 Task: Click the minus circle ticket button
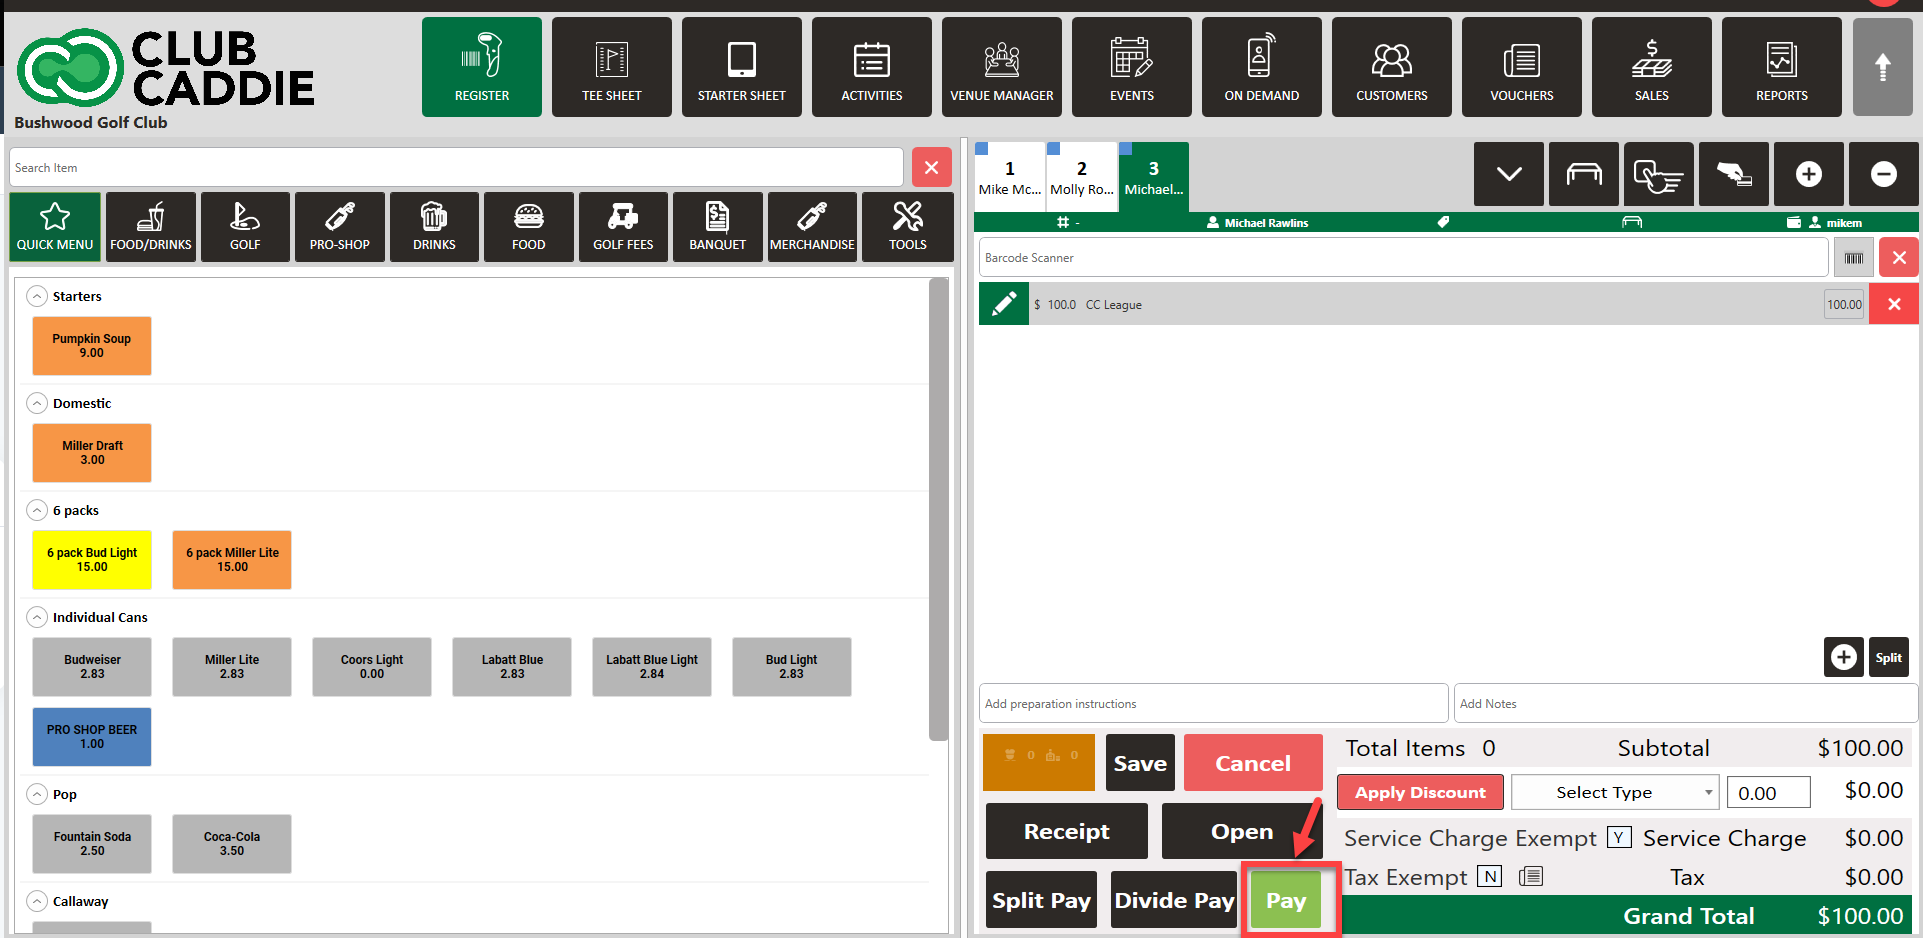point(1883,174)
